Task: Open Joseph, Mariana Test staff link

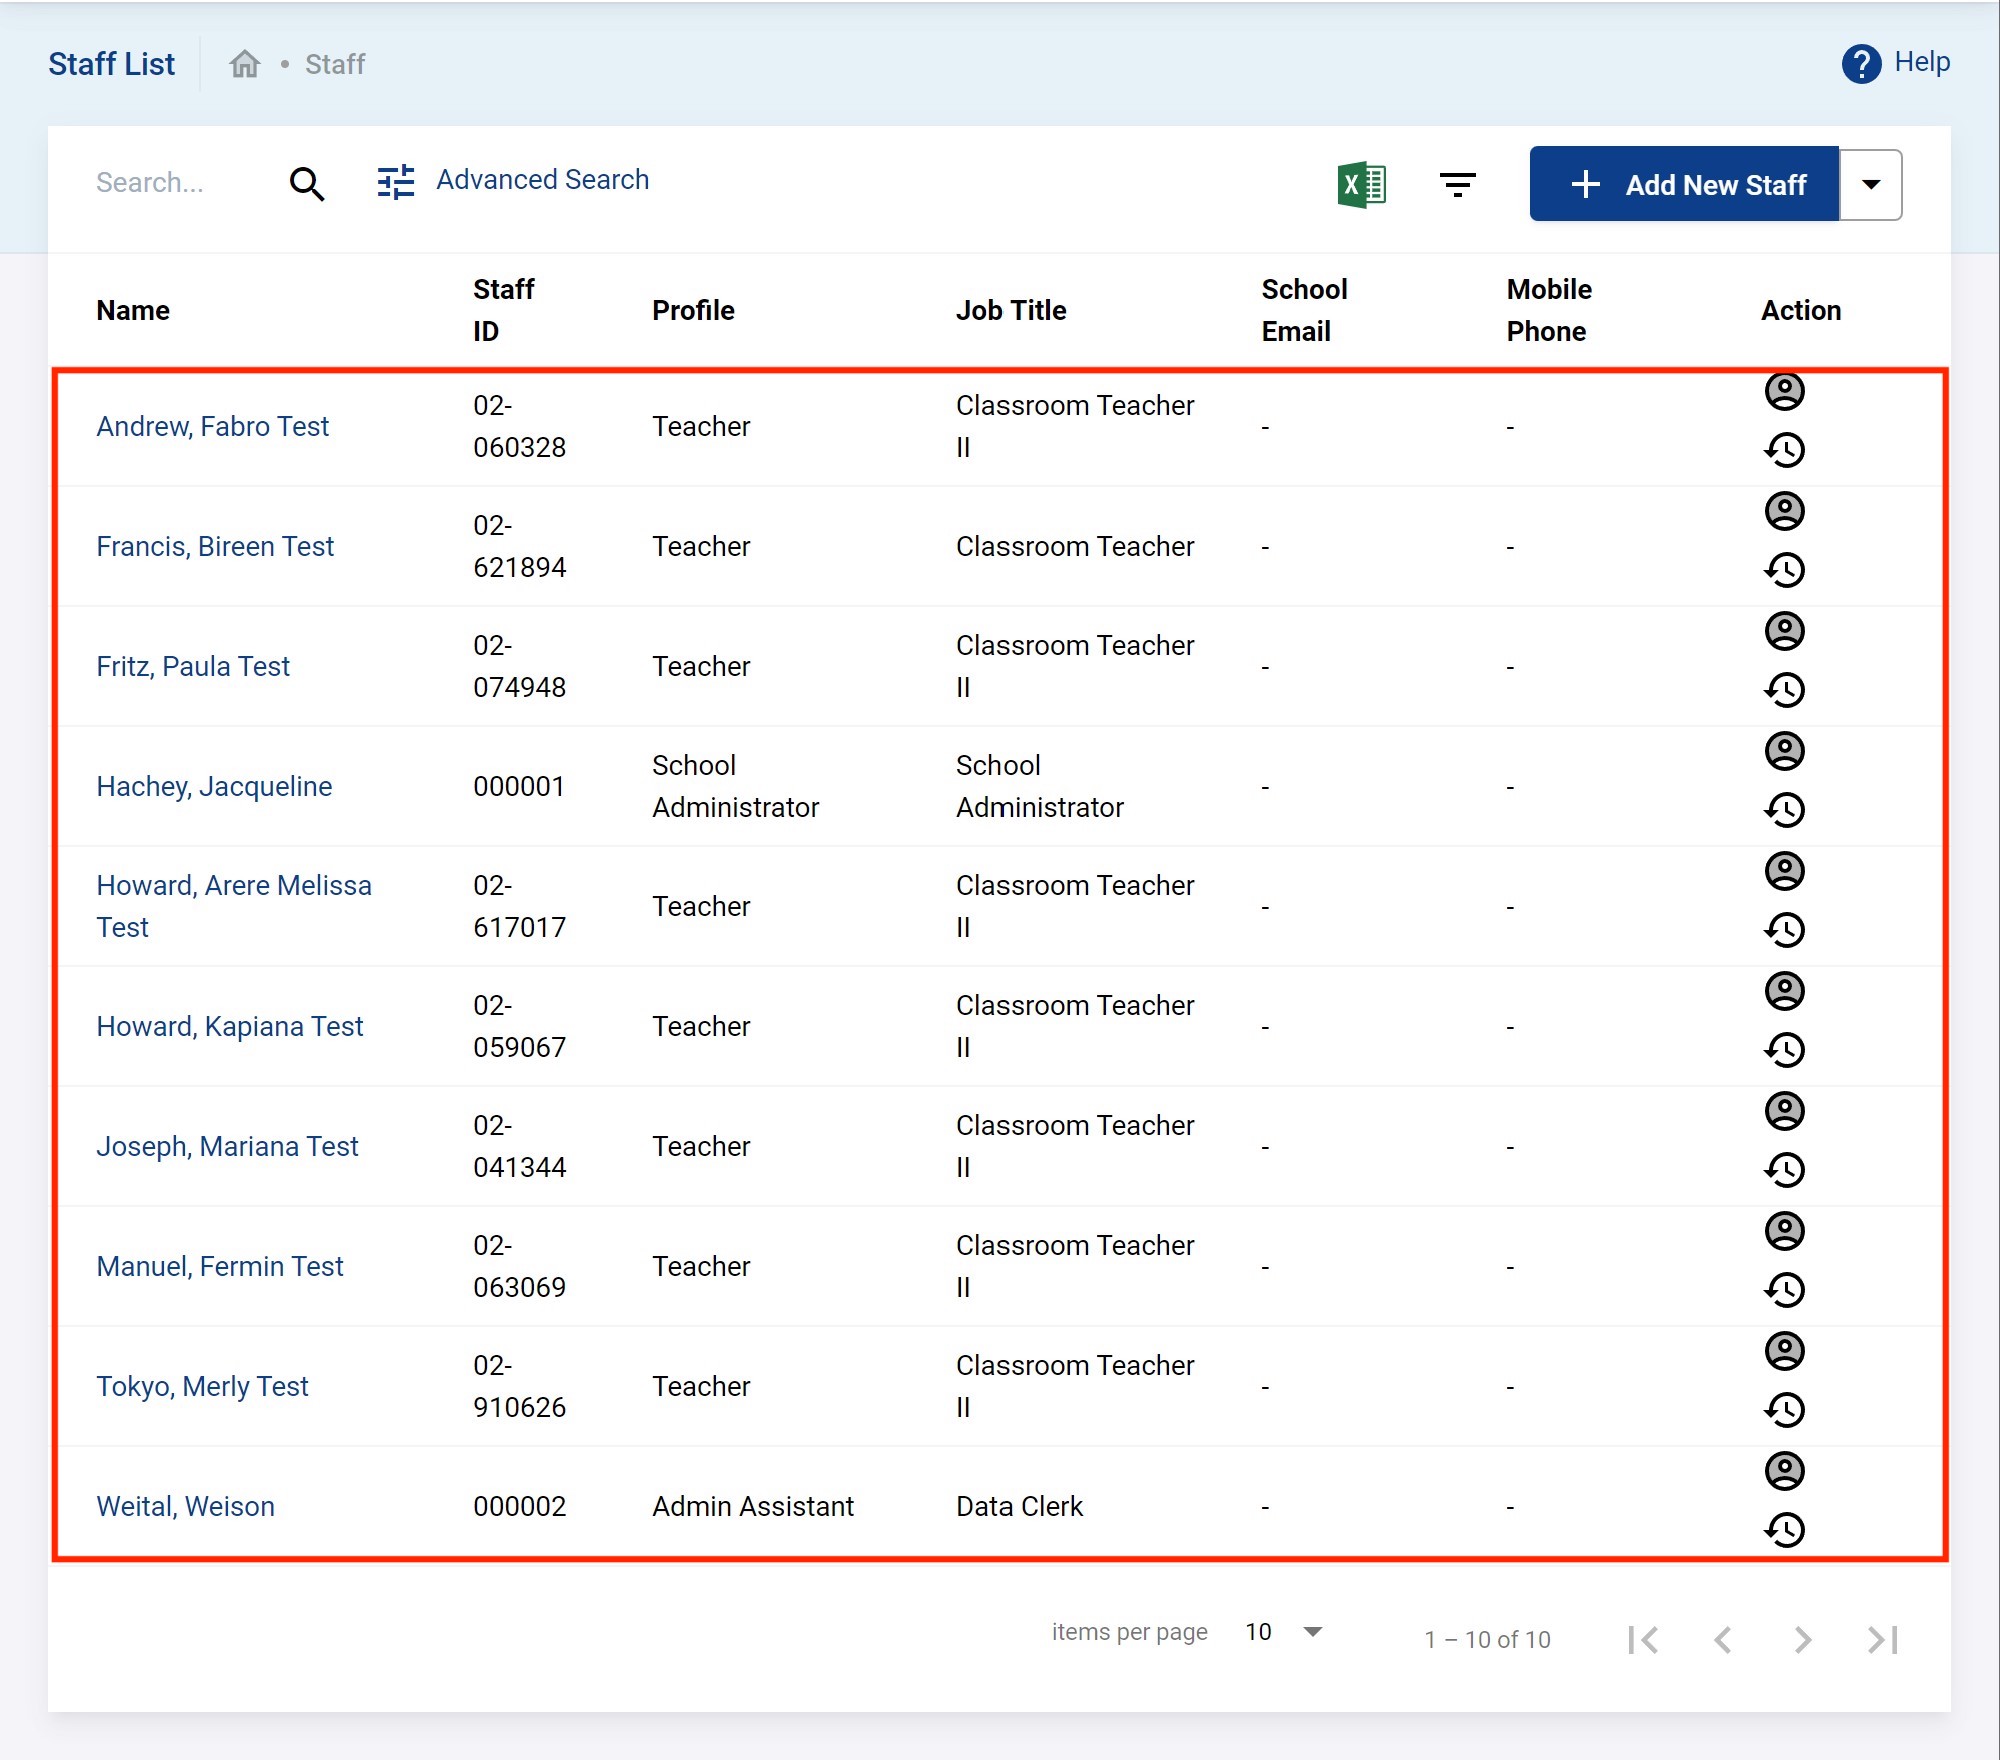Action: pos(227,1147)
